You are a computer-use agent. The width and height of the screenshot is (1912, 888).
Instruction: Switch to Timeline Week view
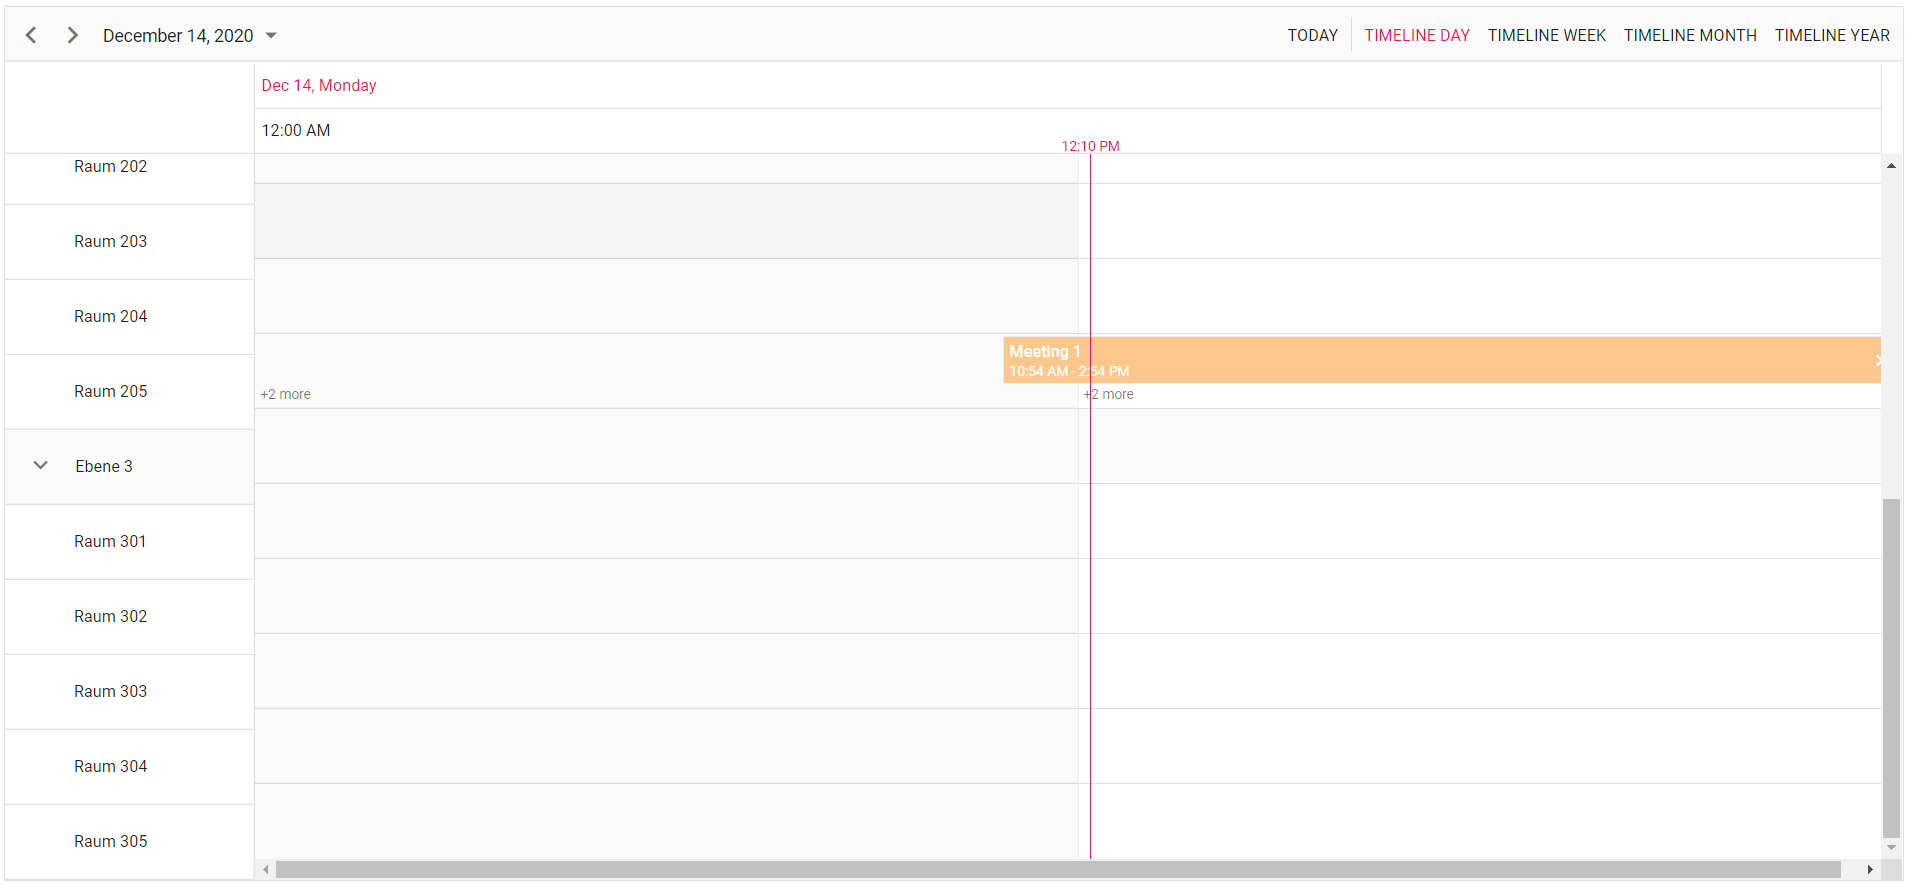click(x=1546, y=36)
